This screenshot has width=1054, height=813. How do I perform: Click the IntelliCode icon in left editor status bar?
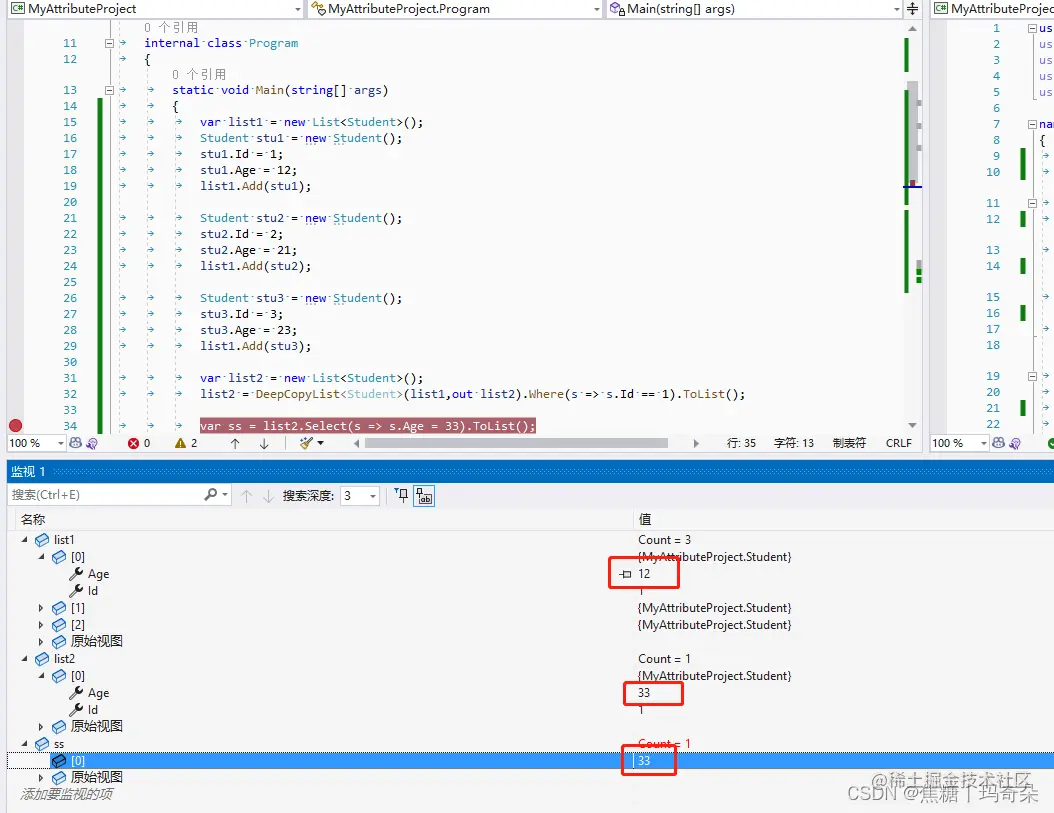(x=92, y=443)
